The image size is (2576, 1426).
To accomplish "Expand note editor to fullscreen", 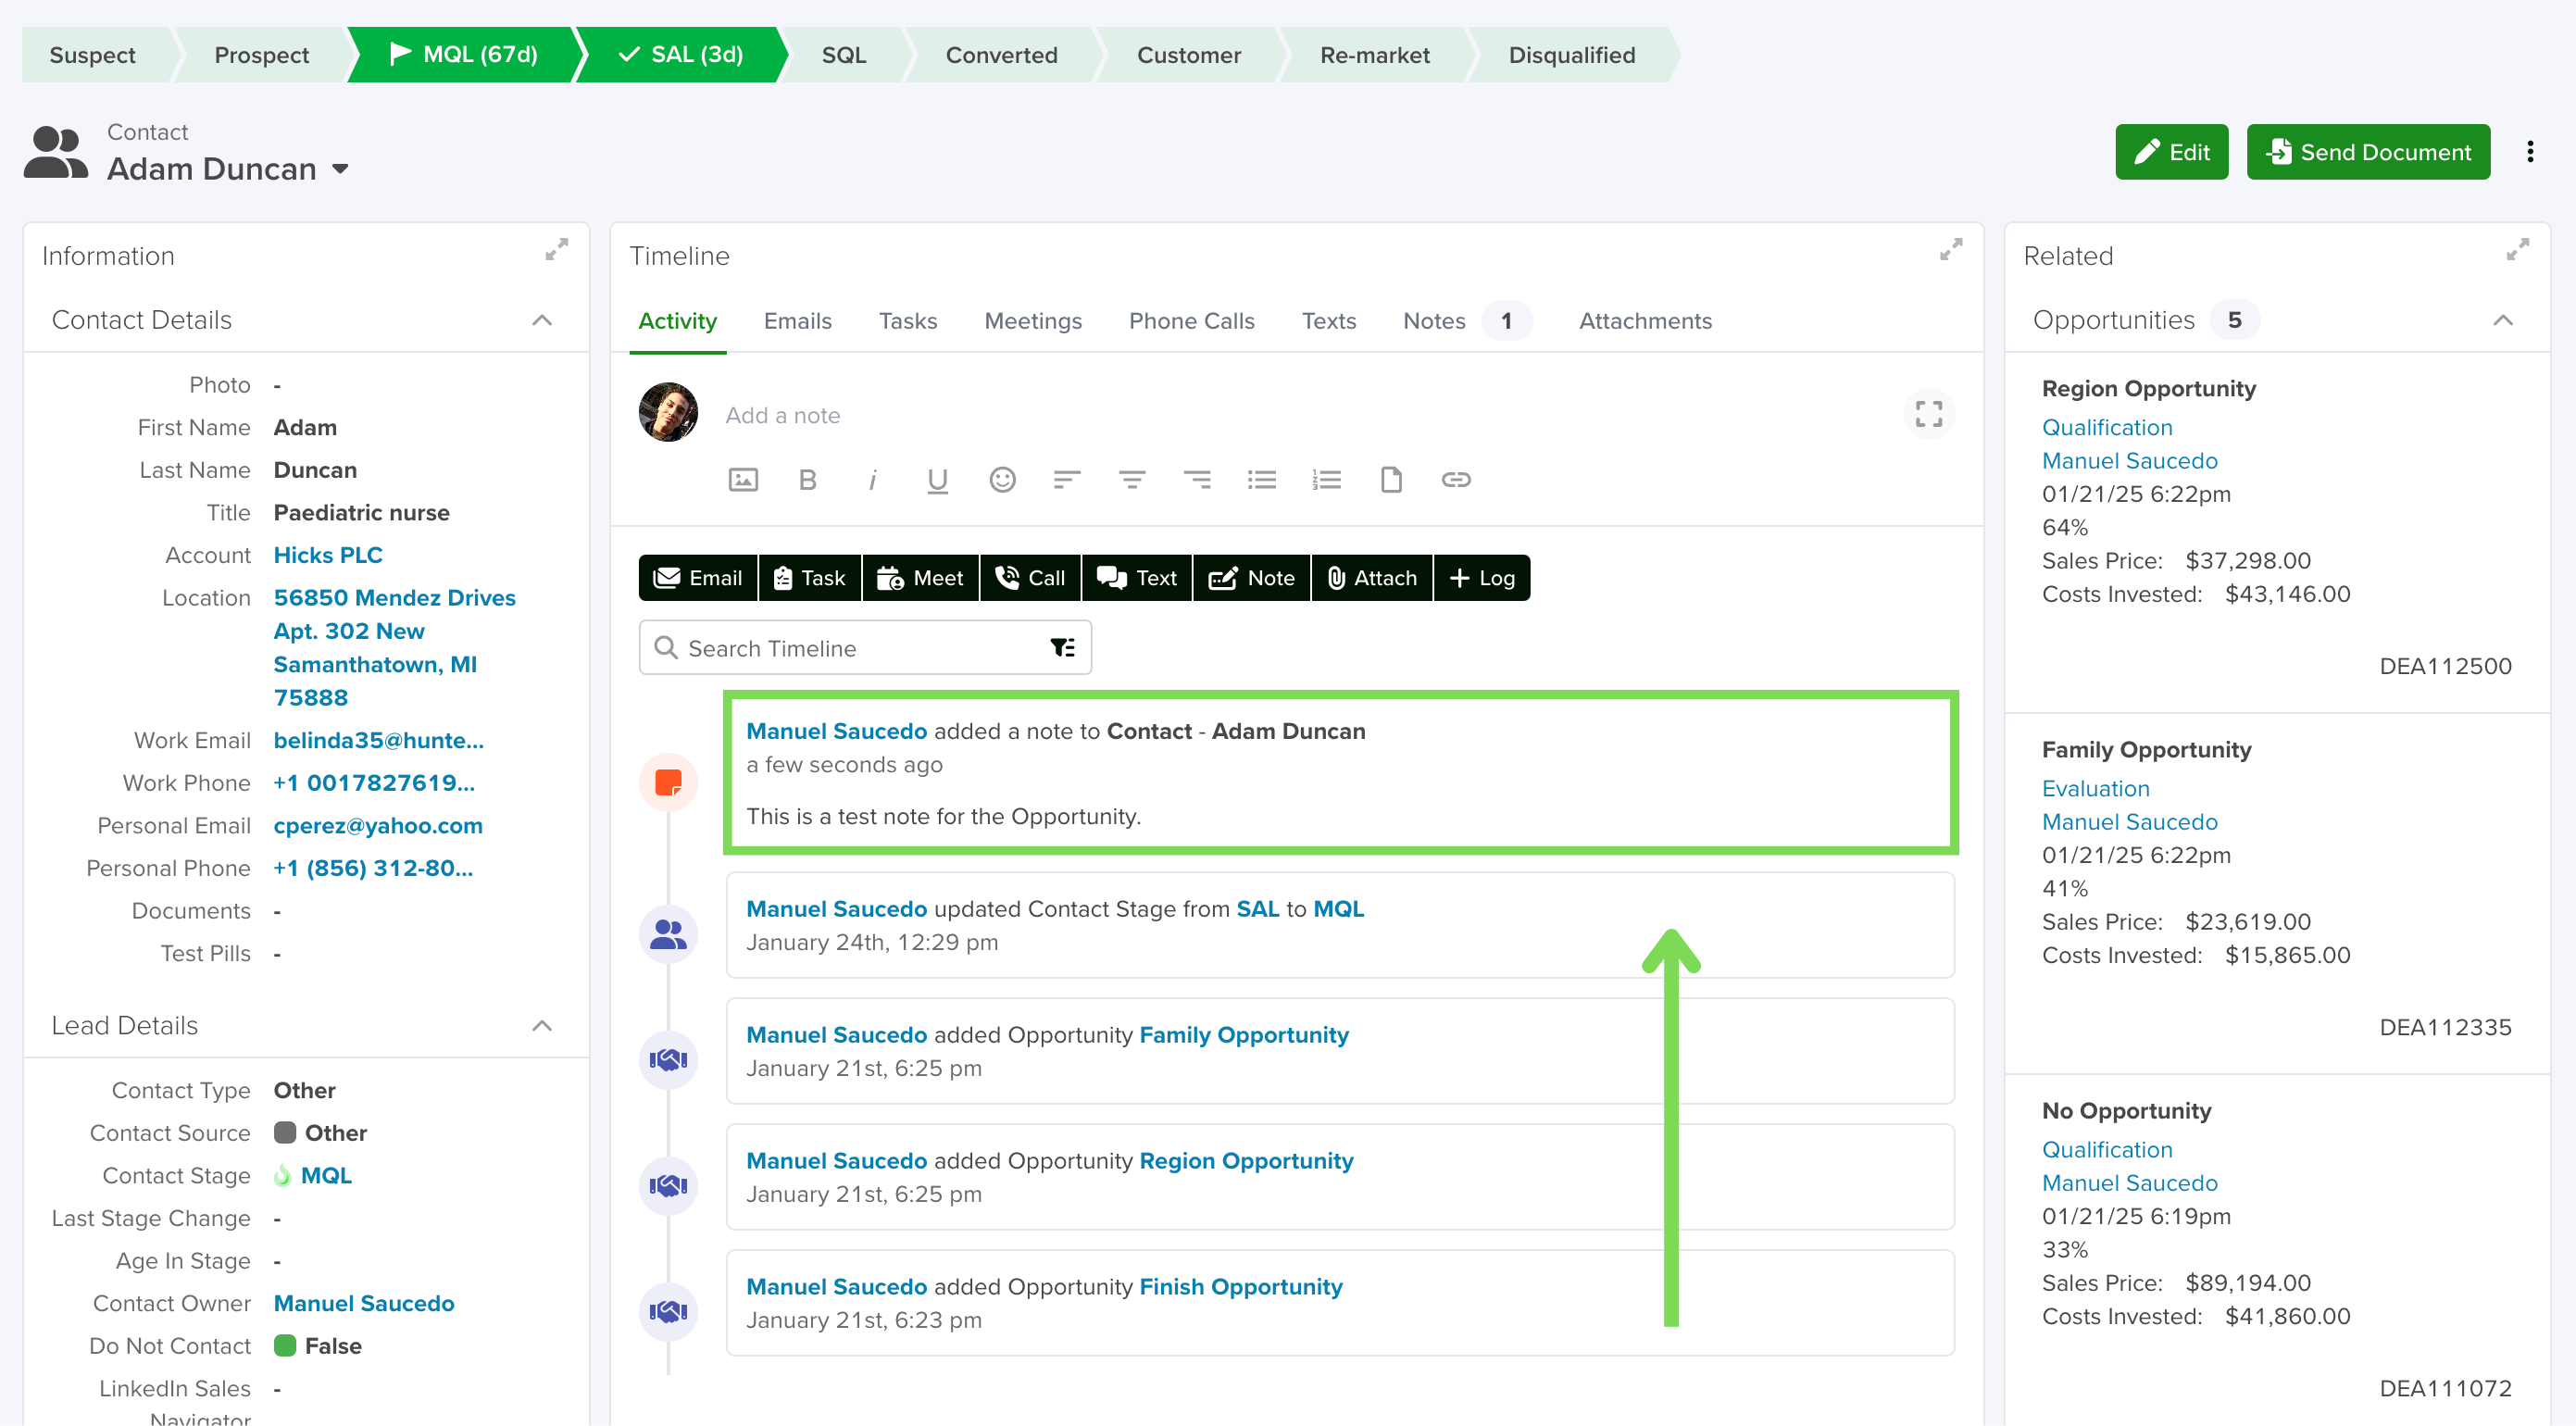I will 1929,414.
